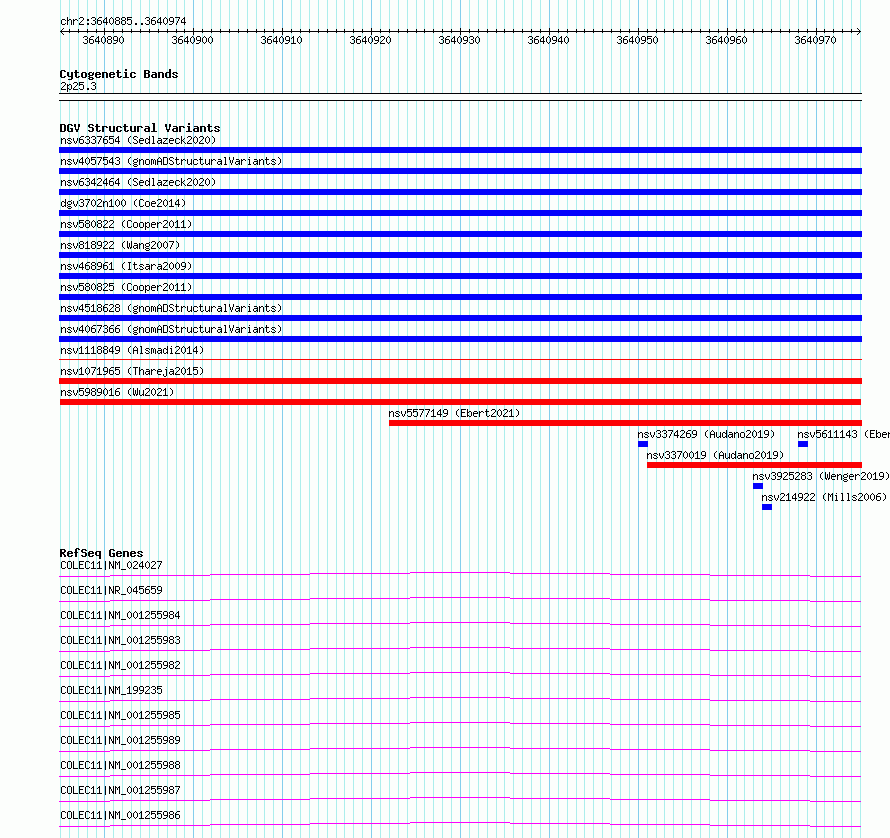The image size is (890, 838).
Task: Click the small blue block for nsv5611143
Action: coord(803,445)
